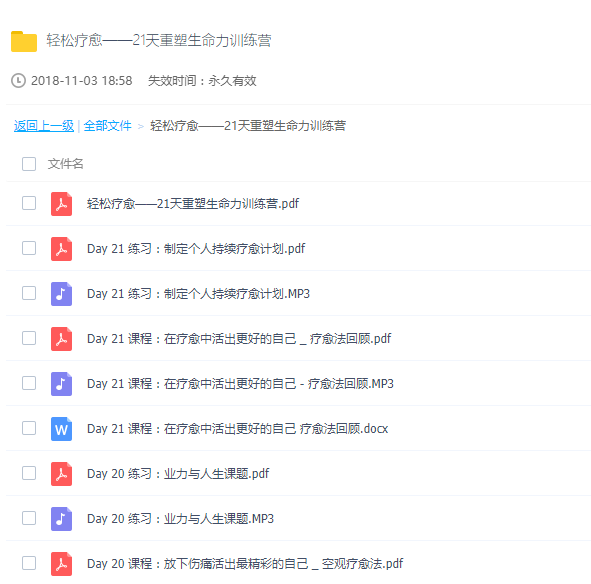Open Day 20 练习：业力与人生课题.pdf
The width and height of the screenshot is (591, 584).
pos(178,474)
